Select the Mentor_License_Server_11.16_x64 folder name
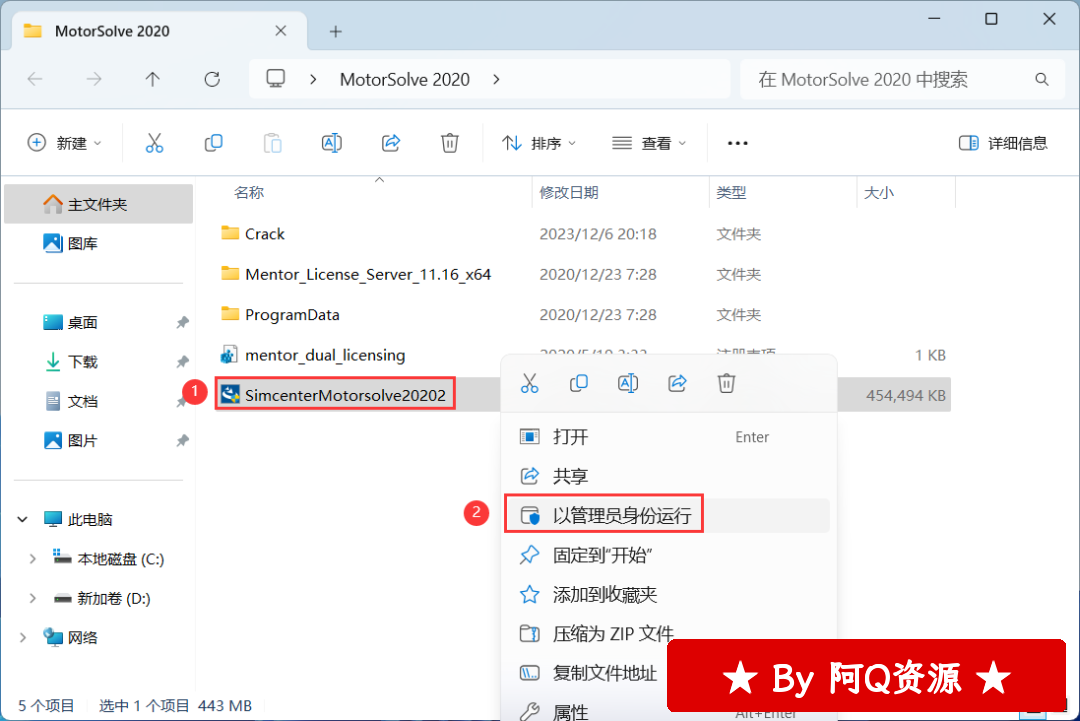1080x721 pixels. coord(368,274)
